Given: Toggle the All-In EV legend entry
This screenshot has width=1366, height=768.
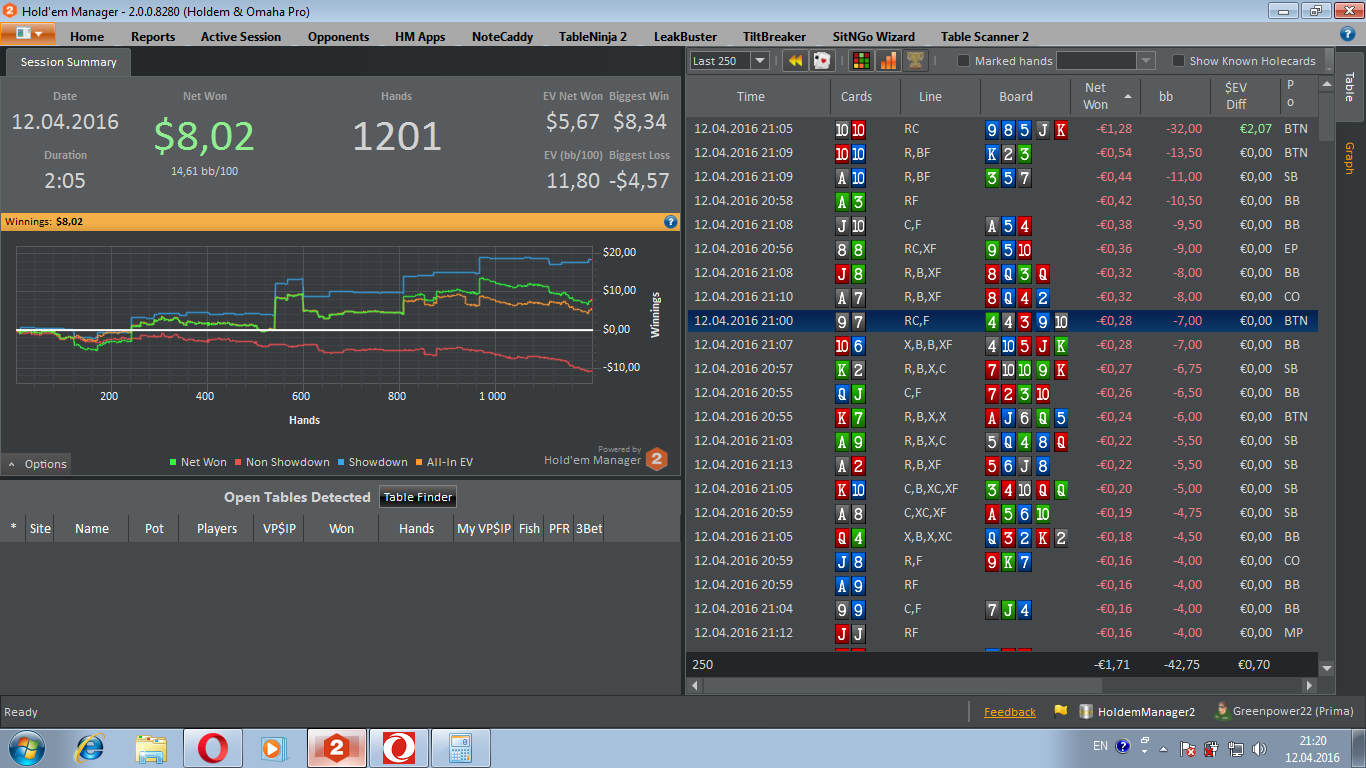Looking at the screenshot, I should click(444, 463).
